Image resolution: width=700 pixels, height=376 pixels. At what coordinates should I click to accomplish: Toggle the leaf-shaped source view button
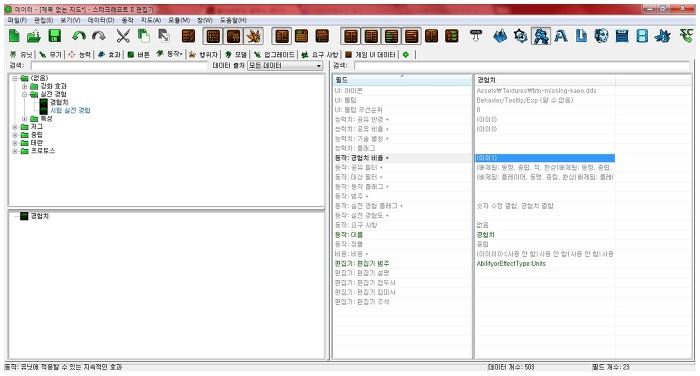click(254, 36)
